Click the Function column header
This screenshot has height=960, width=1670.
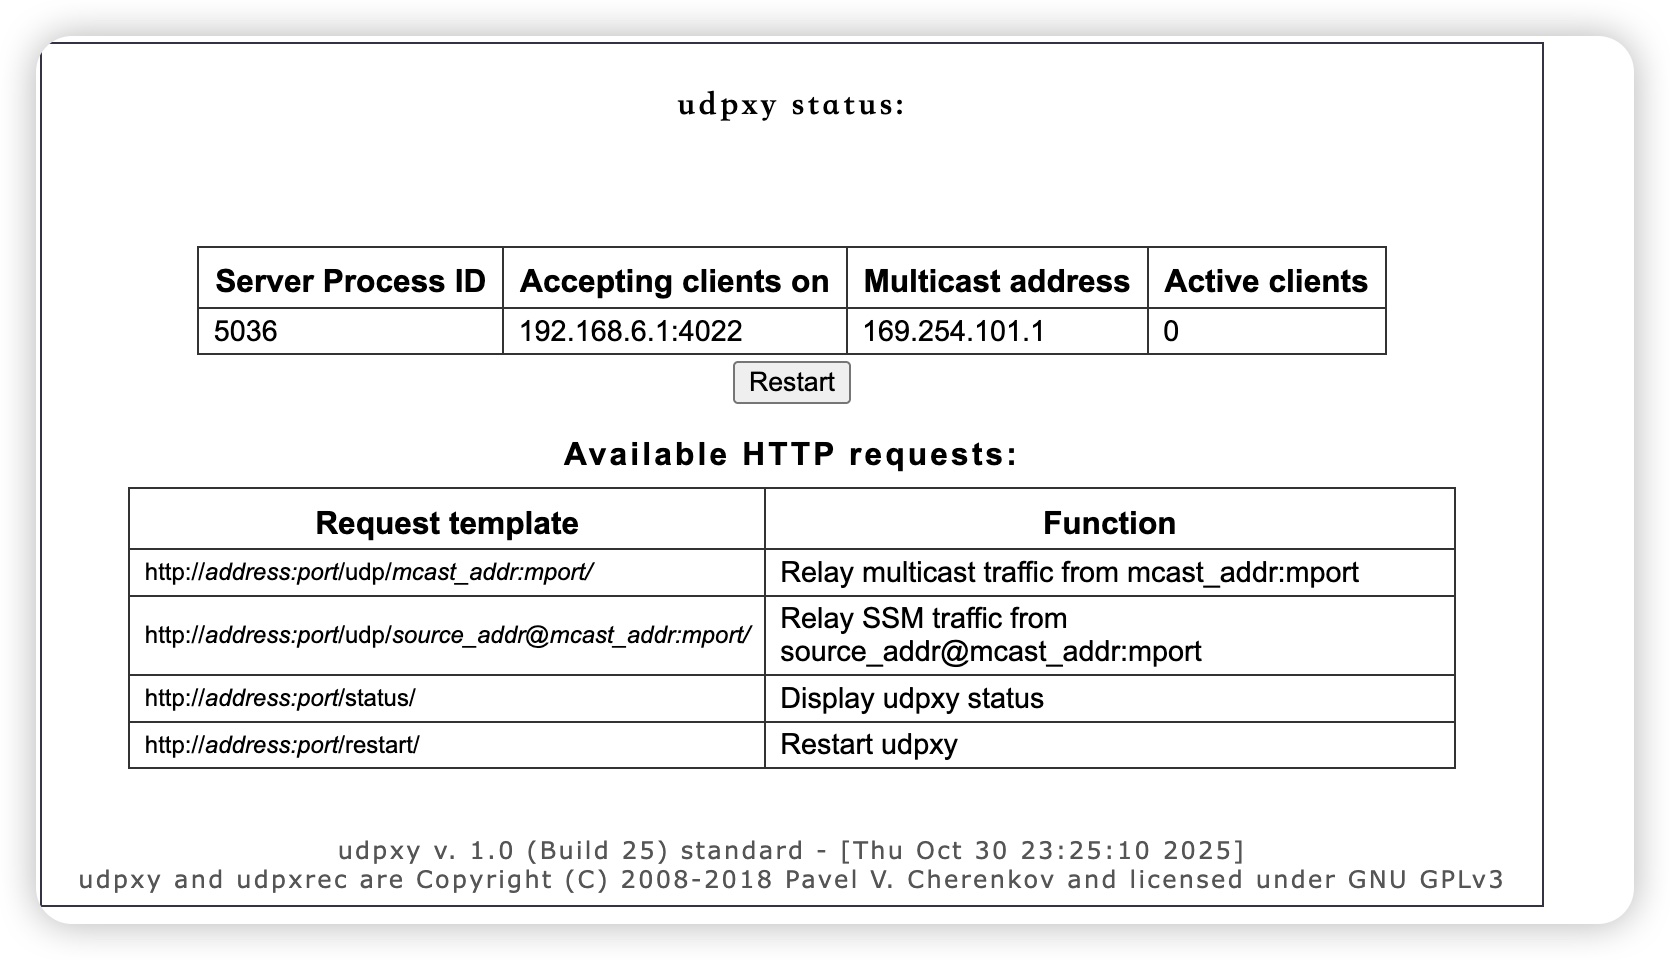tap(1108, 522)
